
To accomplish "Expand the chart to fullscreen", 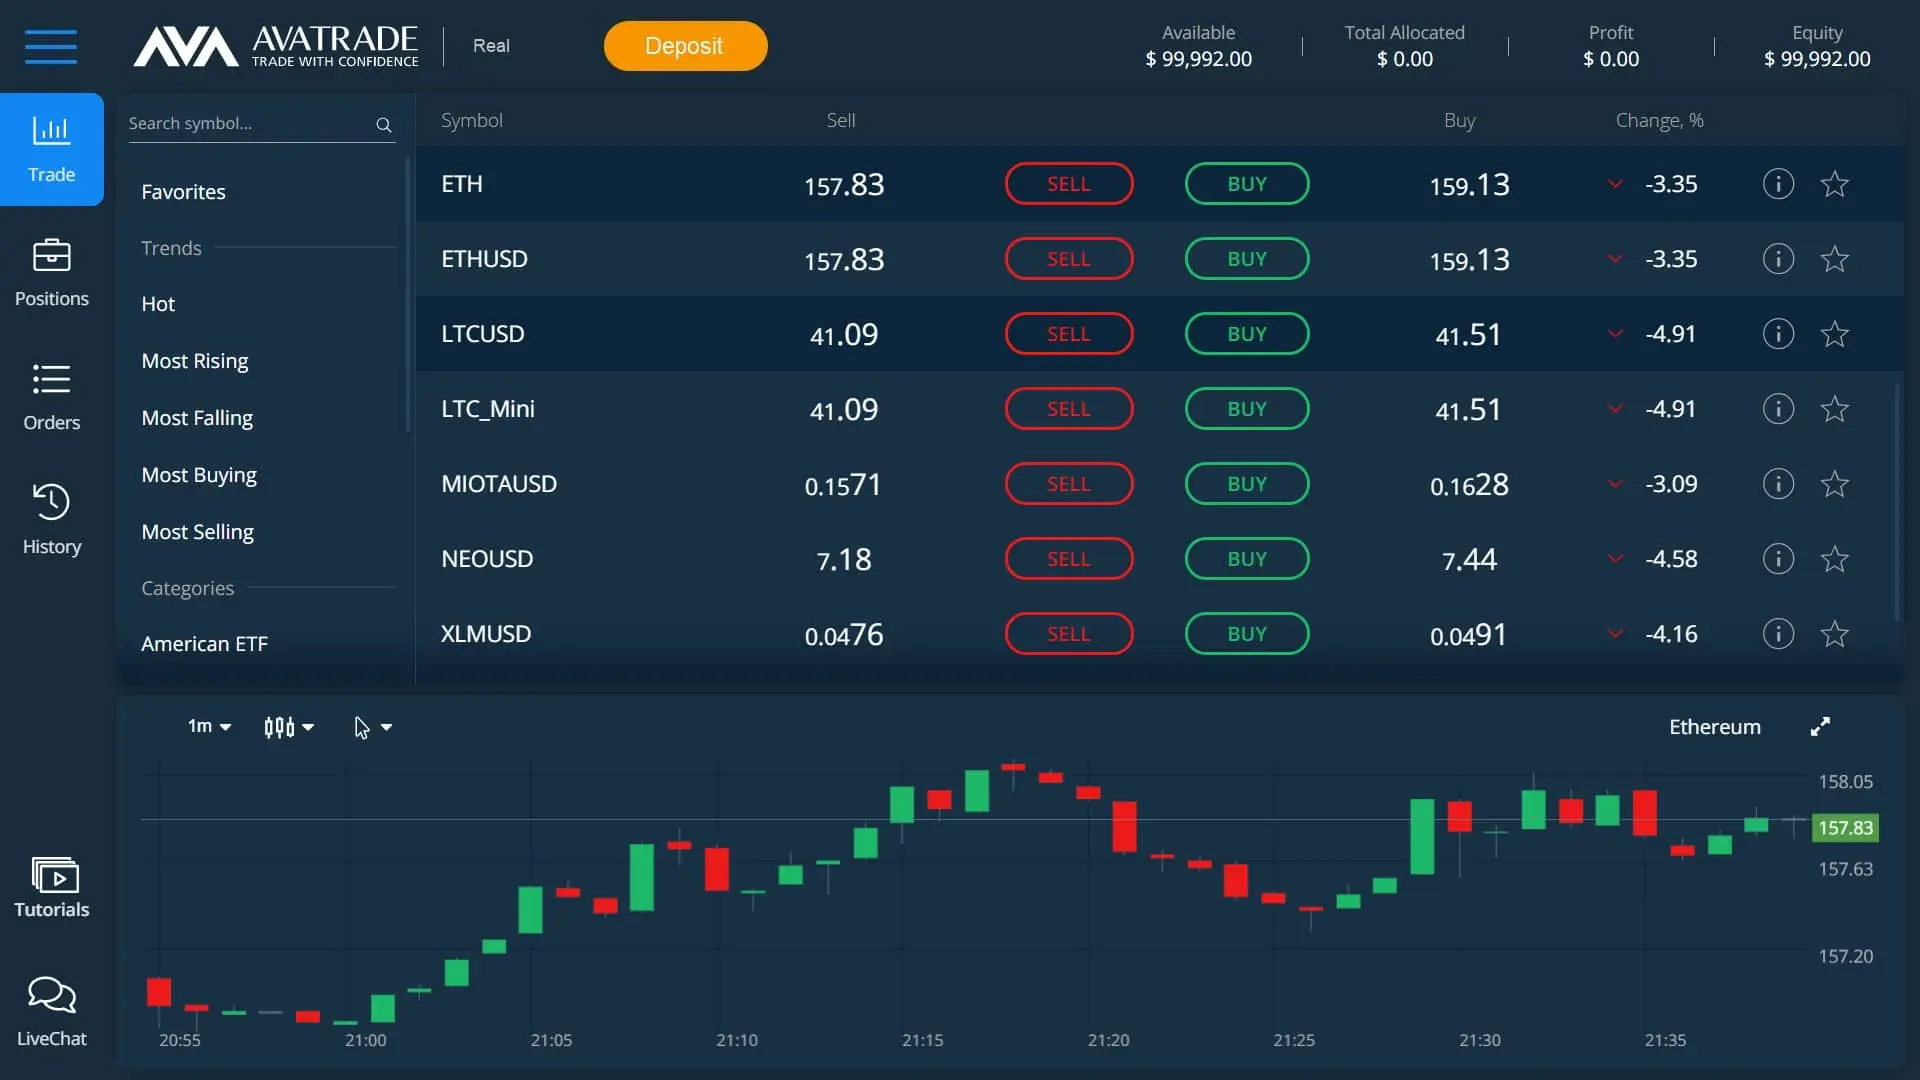I will click(1820, 727).
